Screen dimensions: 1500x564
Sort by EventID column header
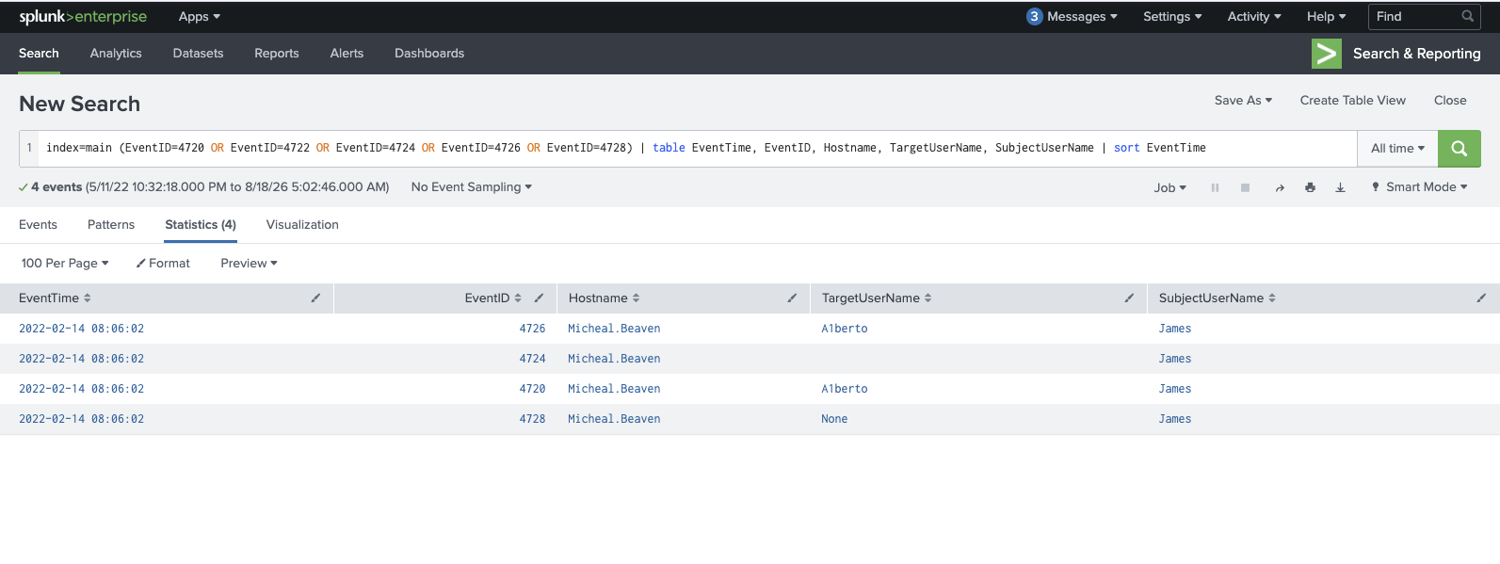coord(493,298)
